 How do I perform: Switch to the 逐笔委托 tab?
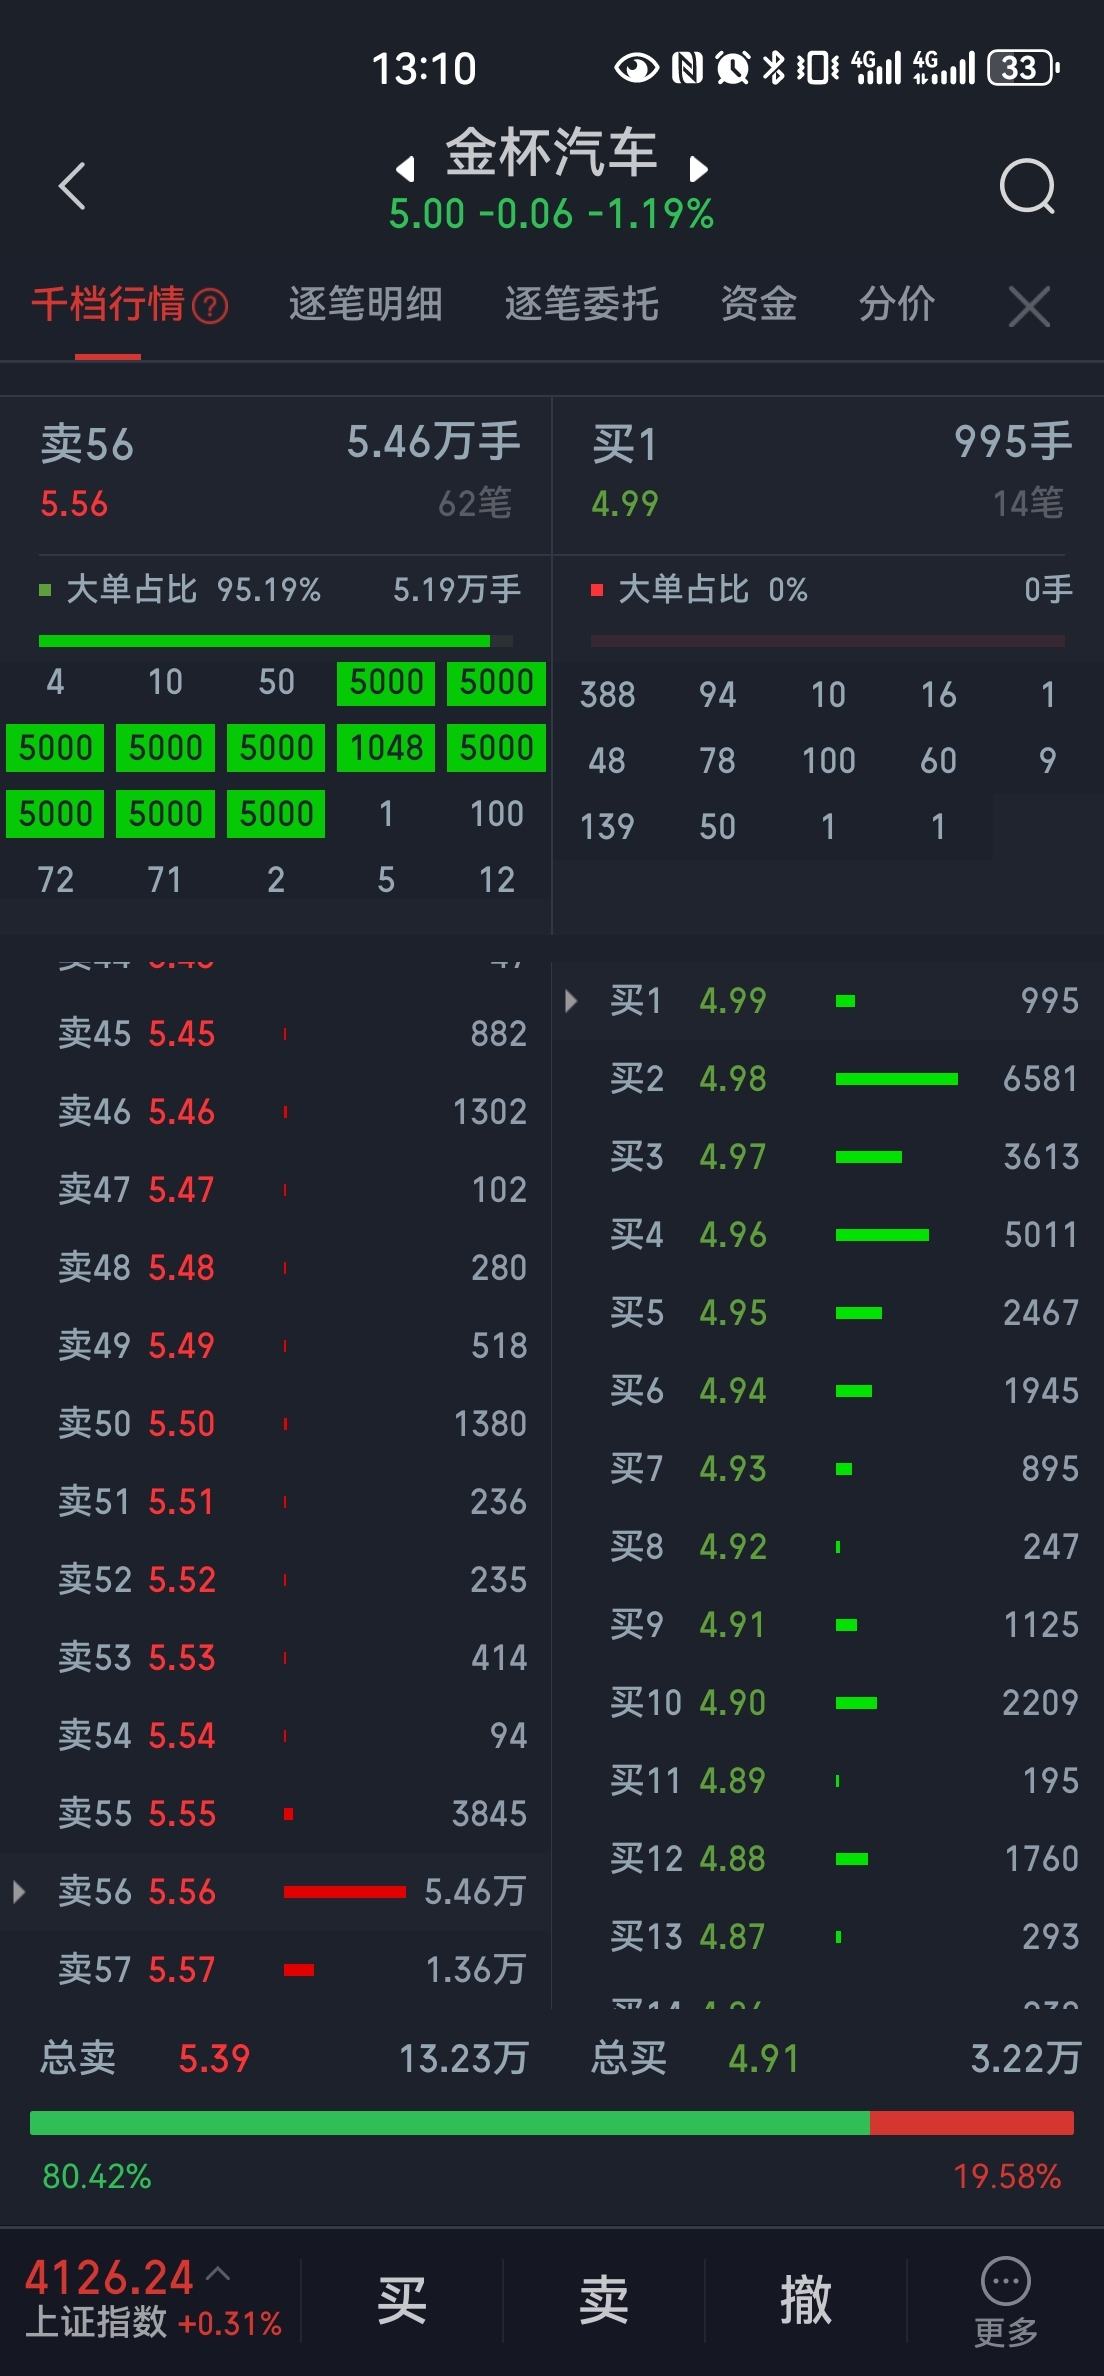pyautogui.click(x=582, y=304)
